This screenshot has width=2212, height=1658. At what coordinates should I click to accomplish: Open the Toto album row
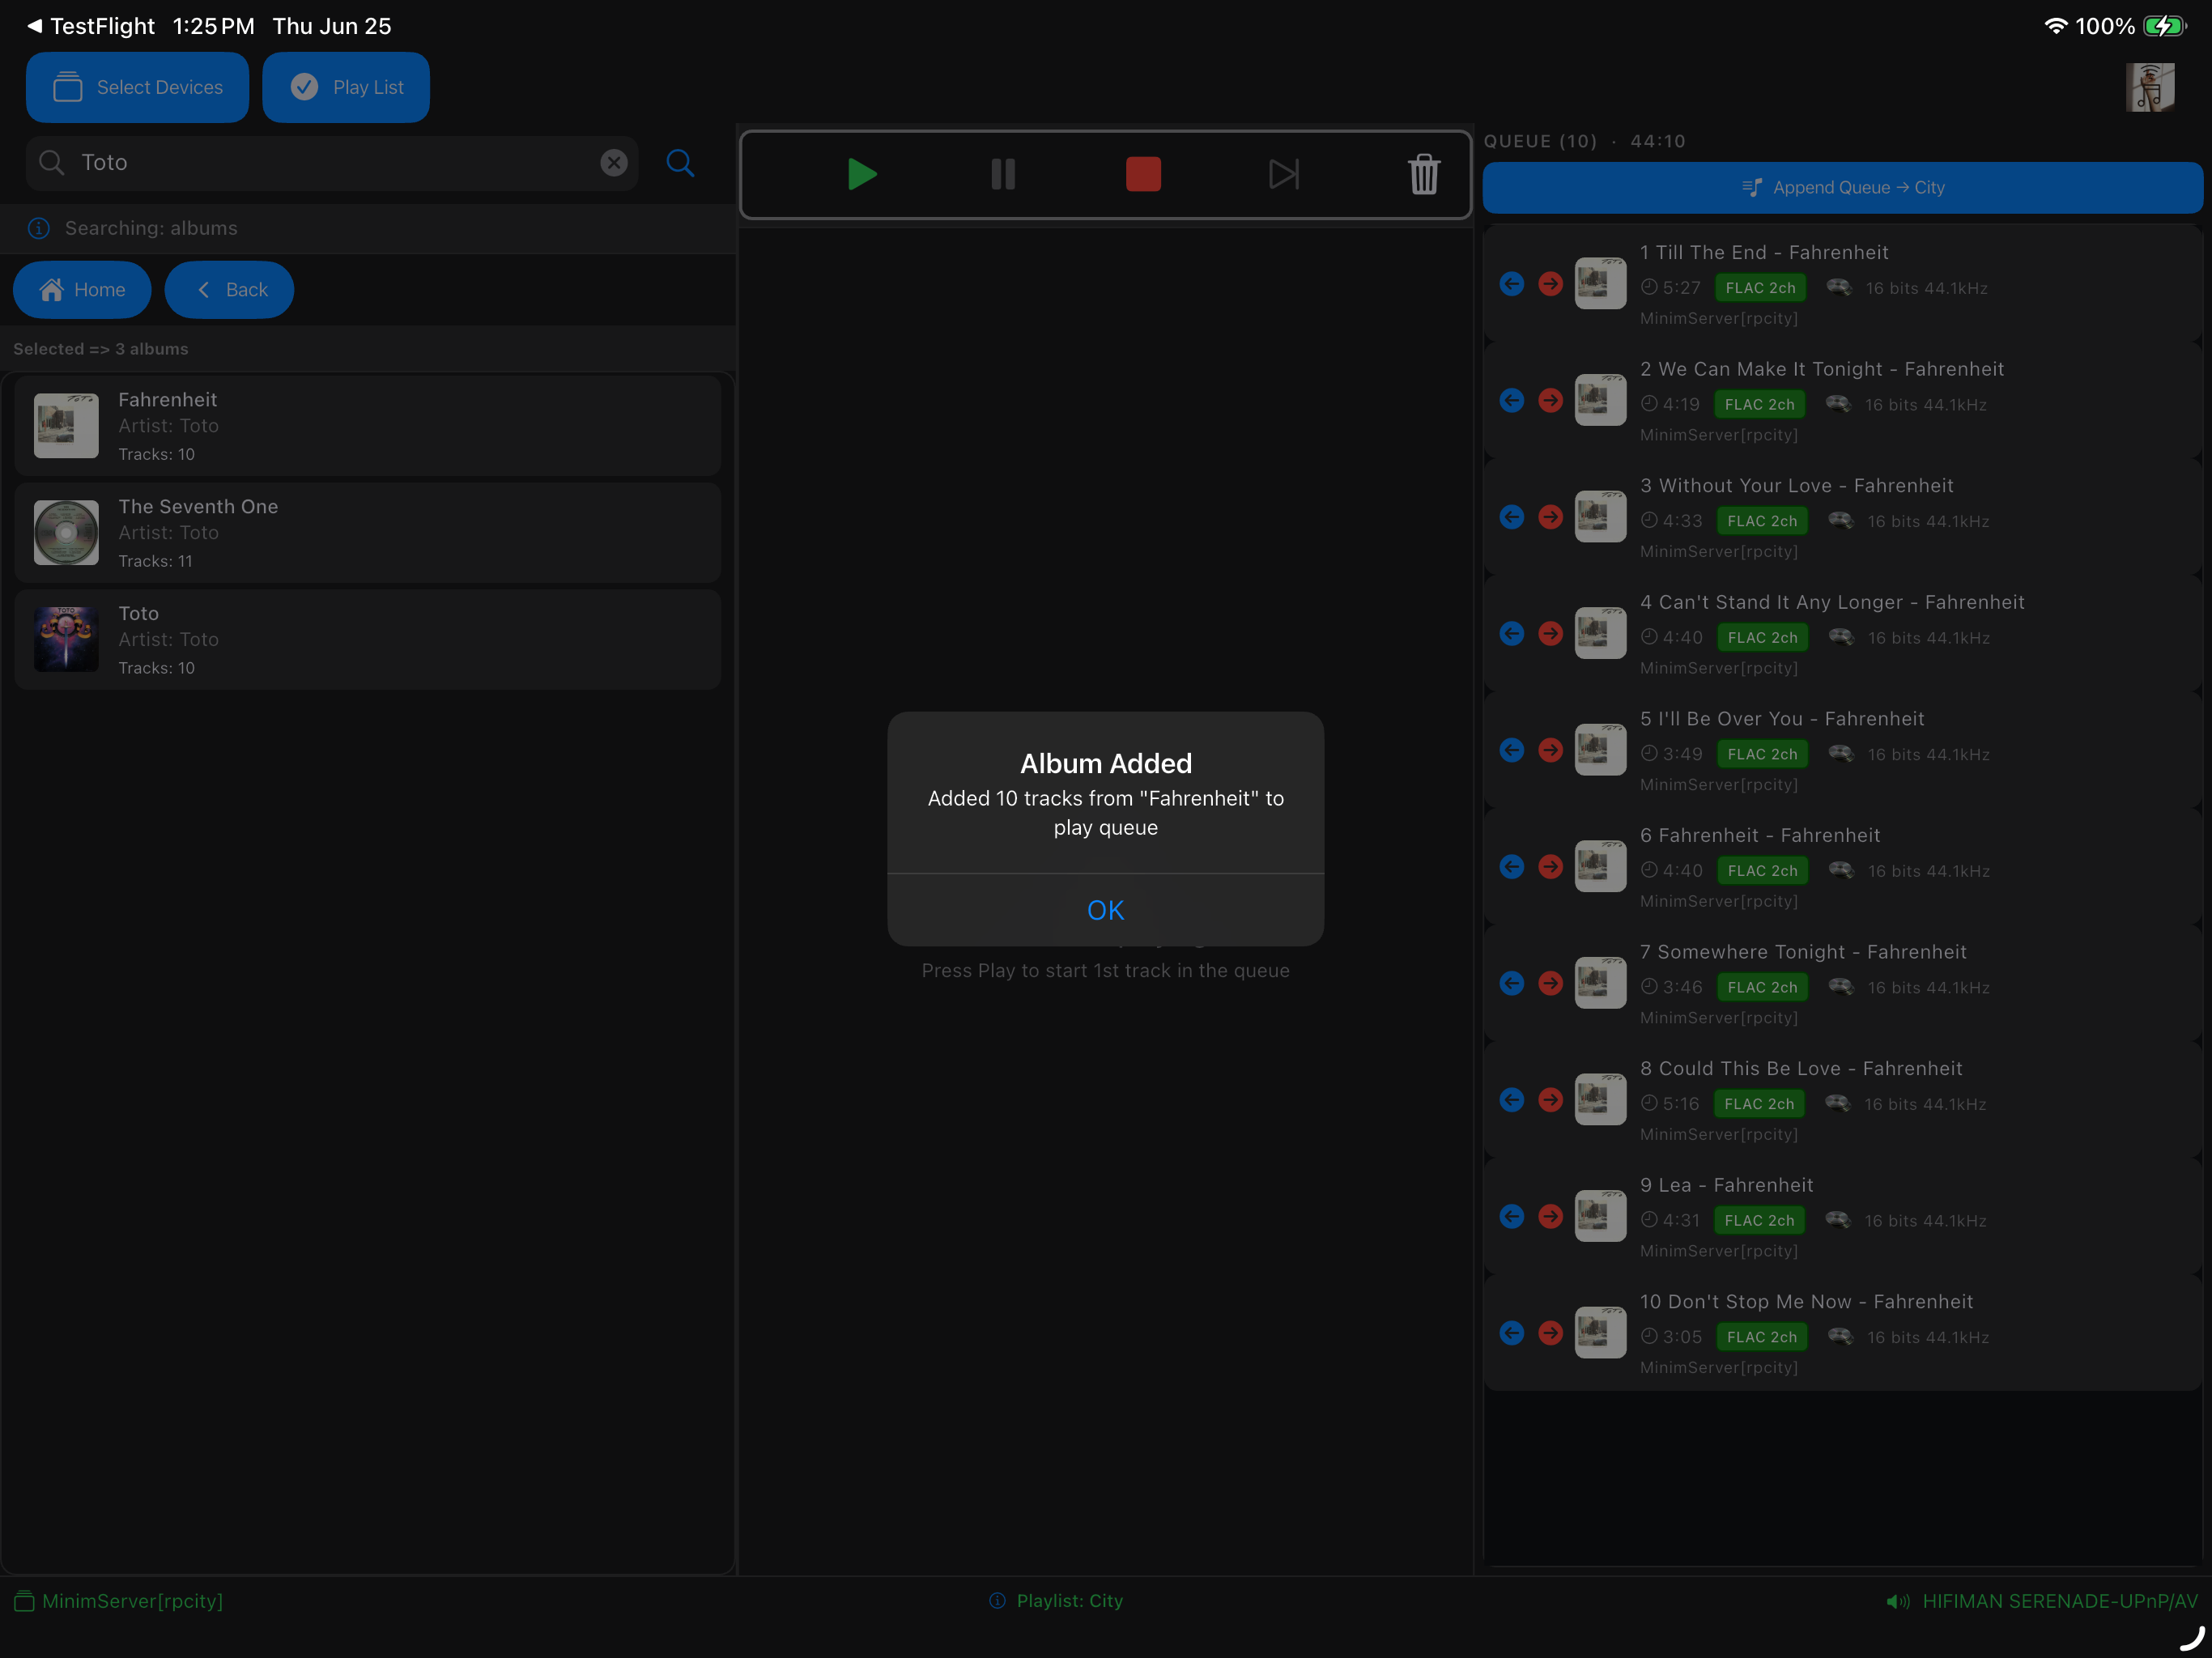coord(368,640)
